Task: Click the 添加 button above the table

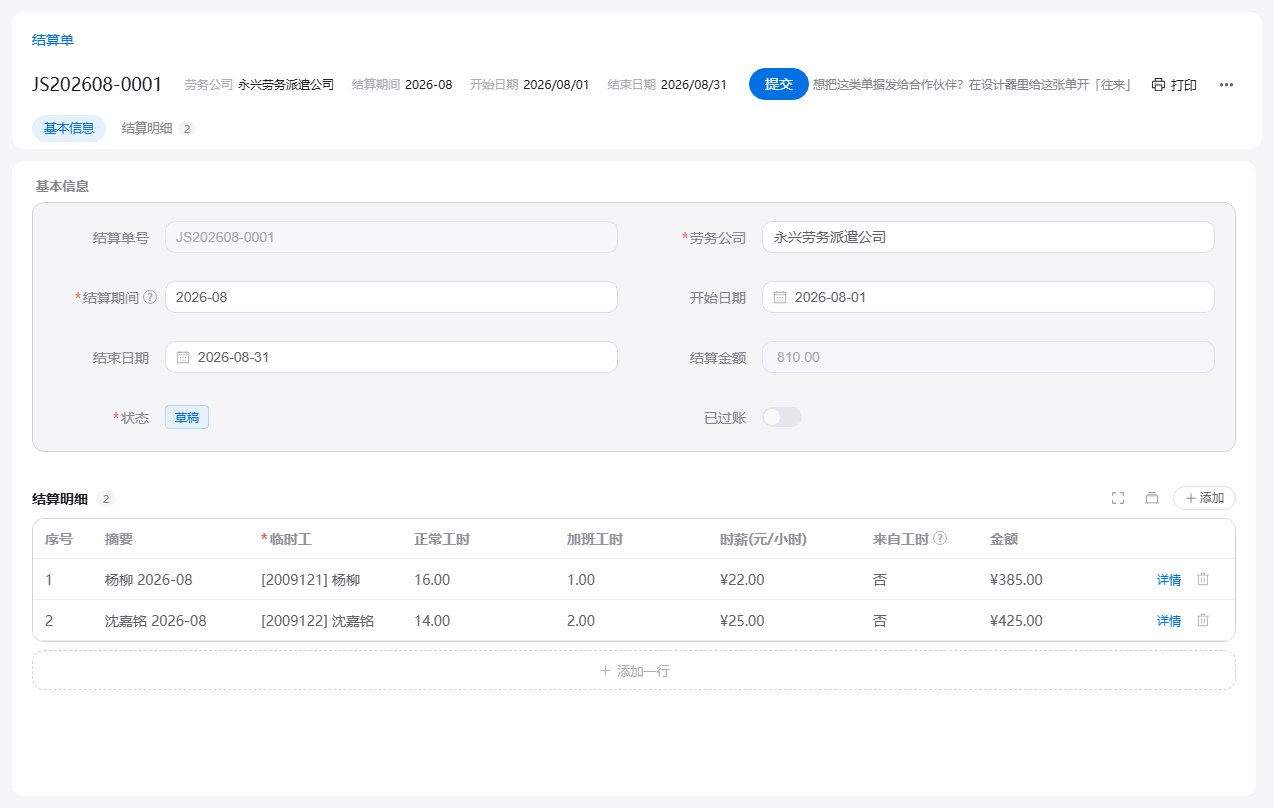Action: 1204,498
